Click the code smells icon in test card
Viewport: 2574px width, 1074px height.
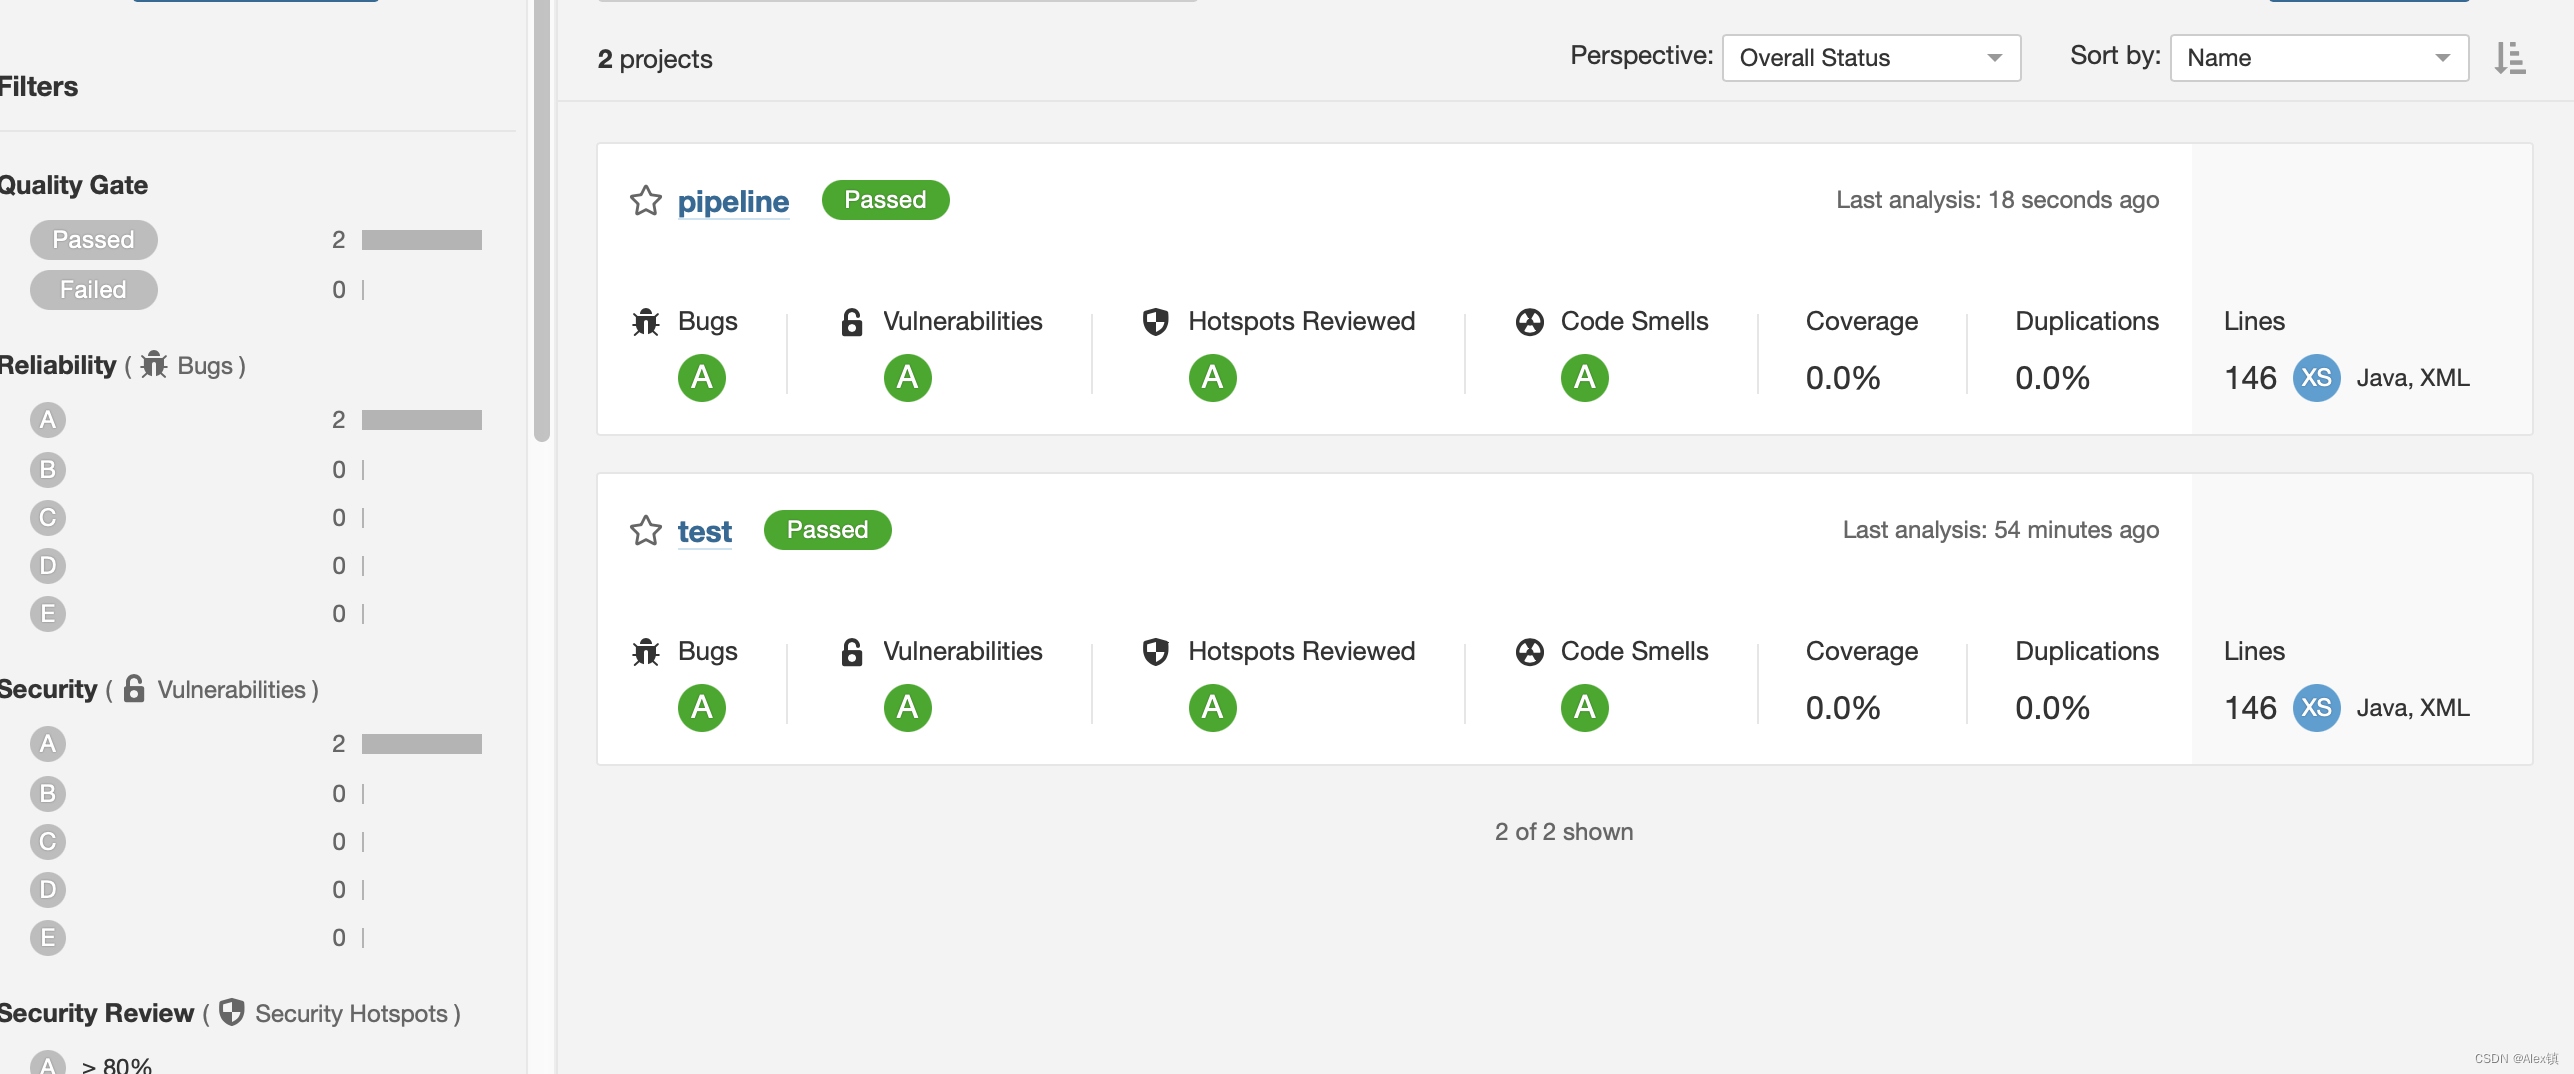pyautogui.click(x=1529, y=652)
